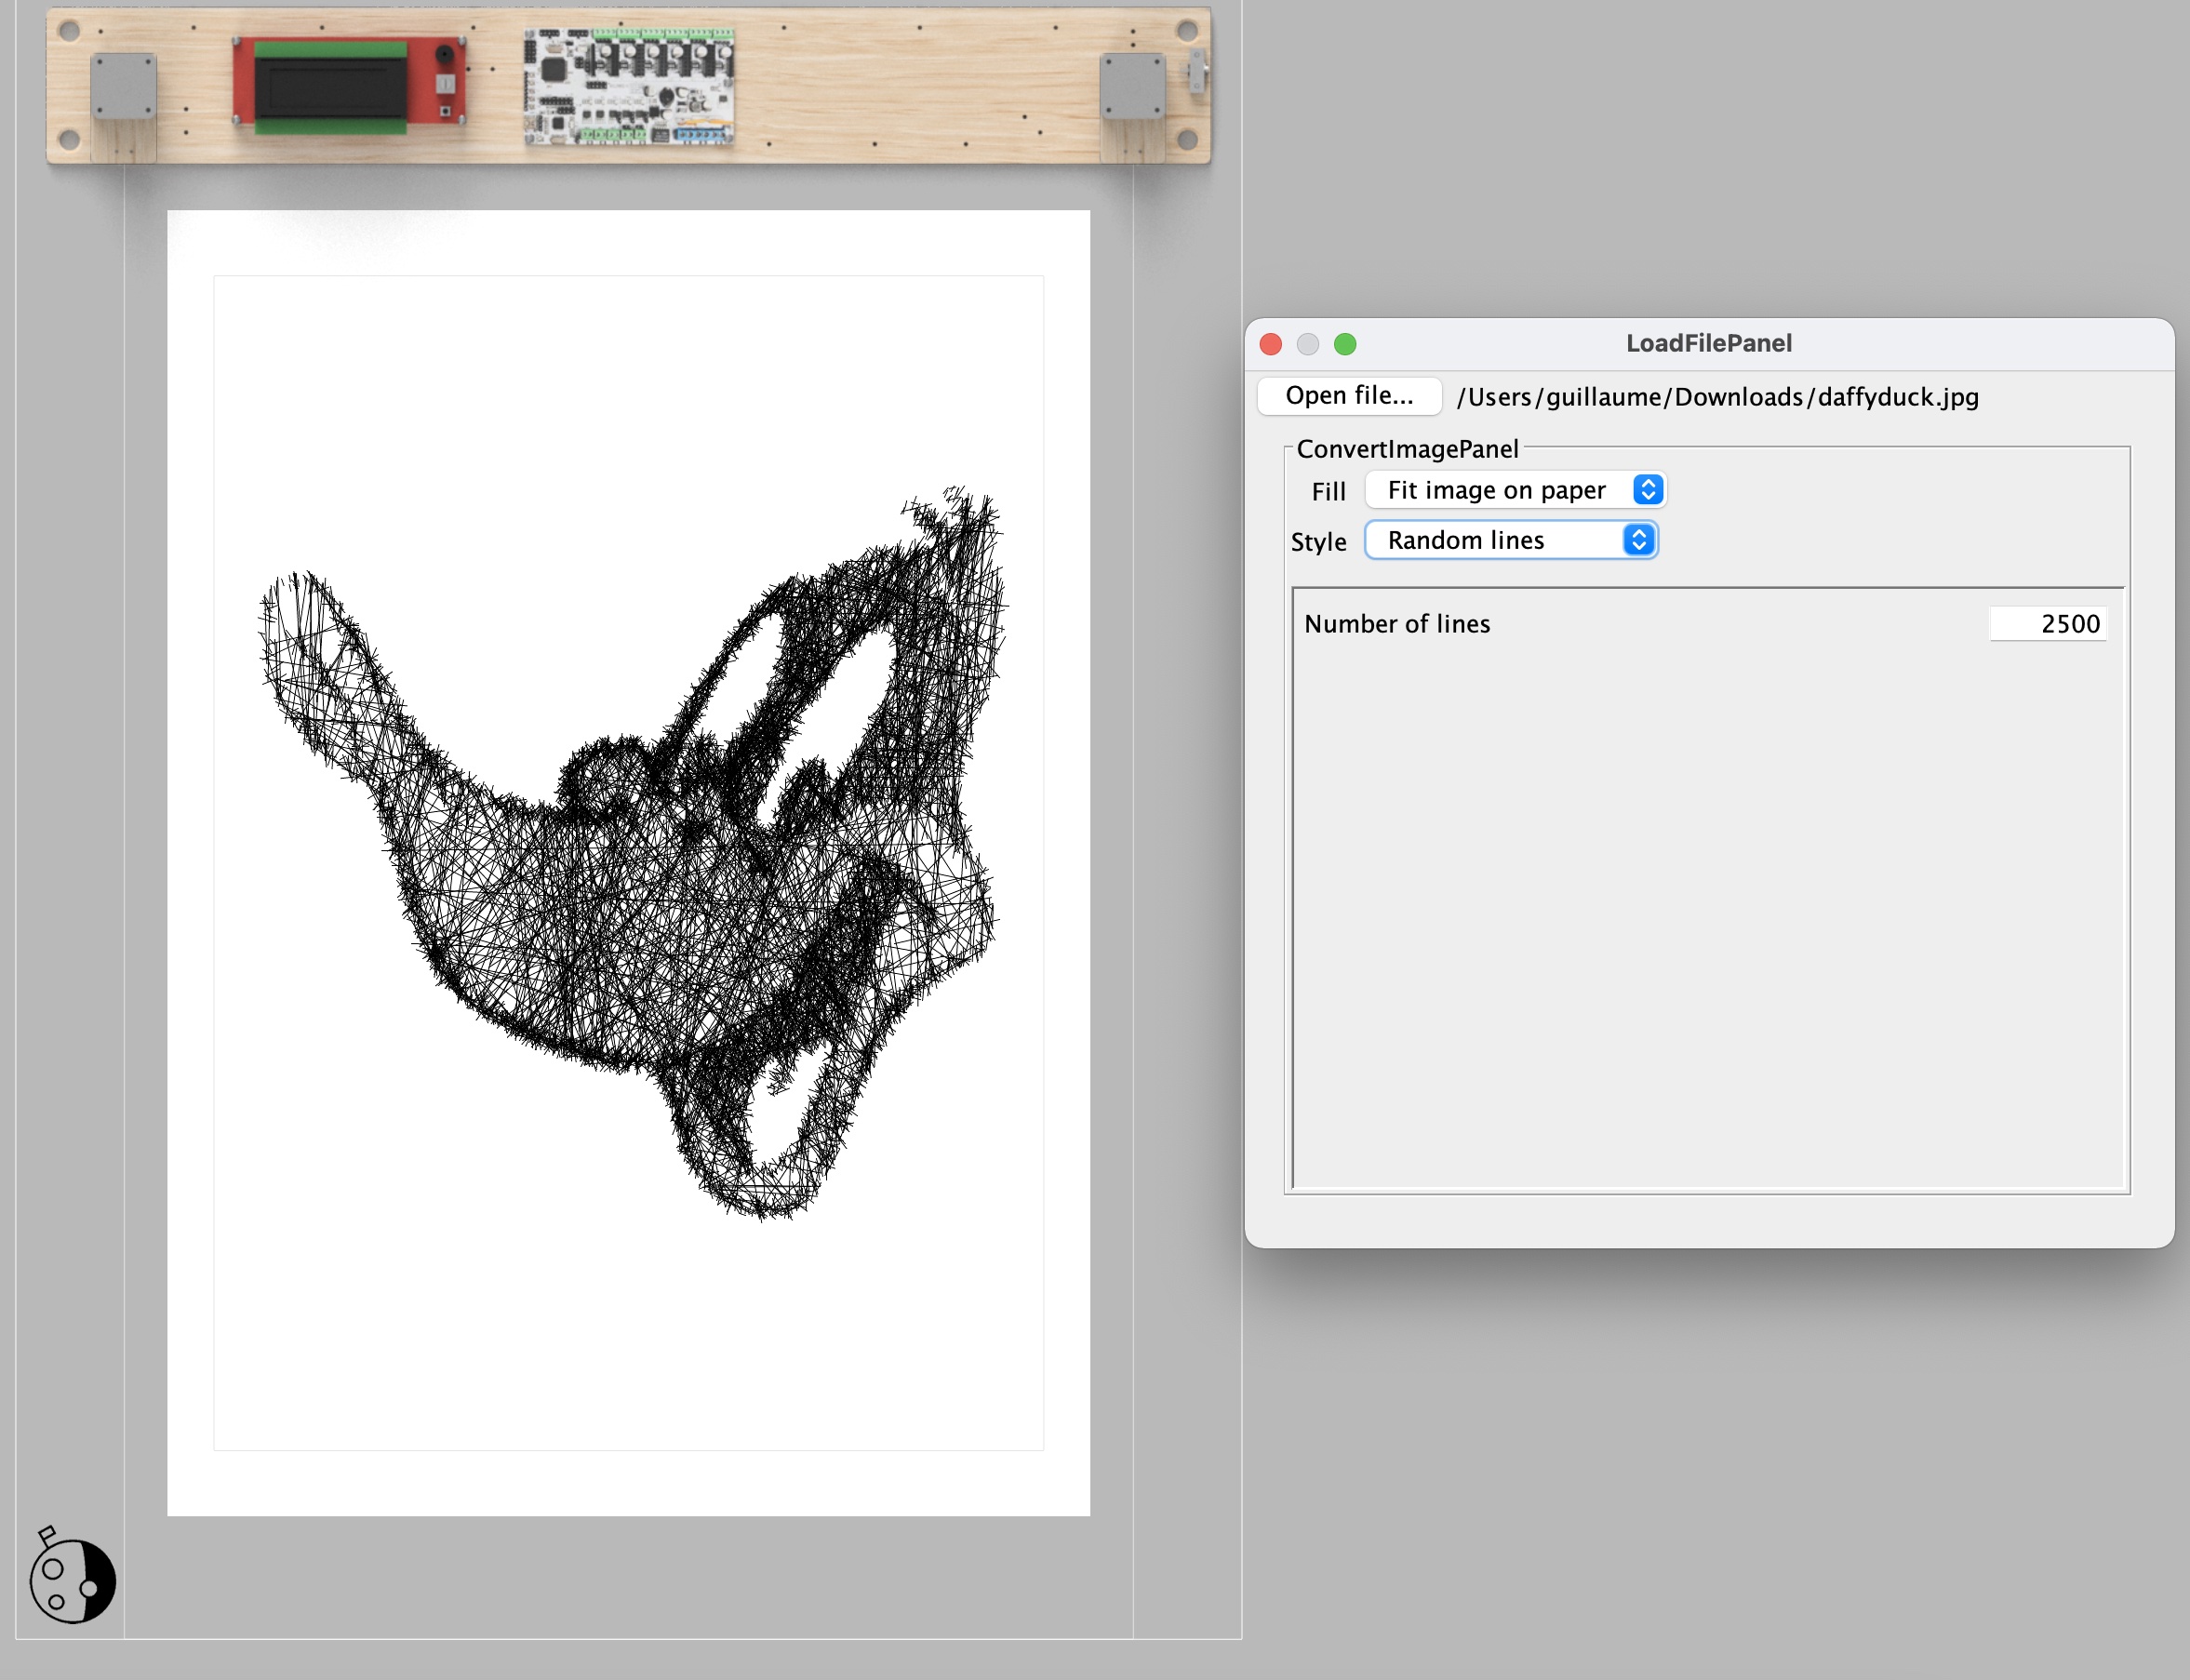2190x1680 pixels.
Task: Click the Style label in ConvertImagePanel
Action: pyautogui.click(x=1318, y=542)
